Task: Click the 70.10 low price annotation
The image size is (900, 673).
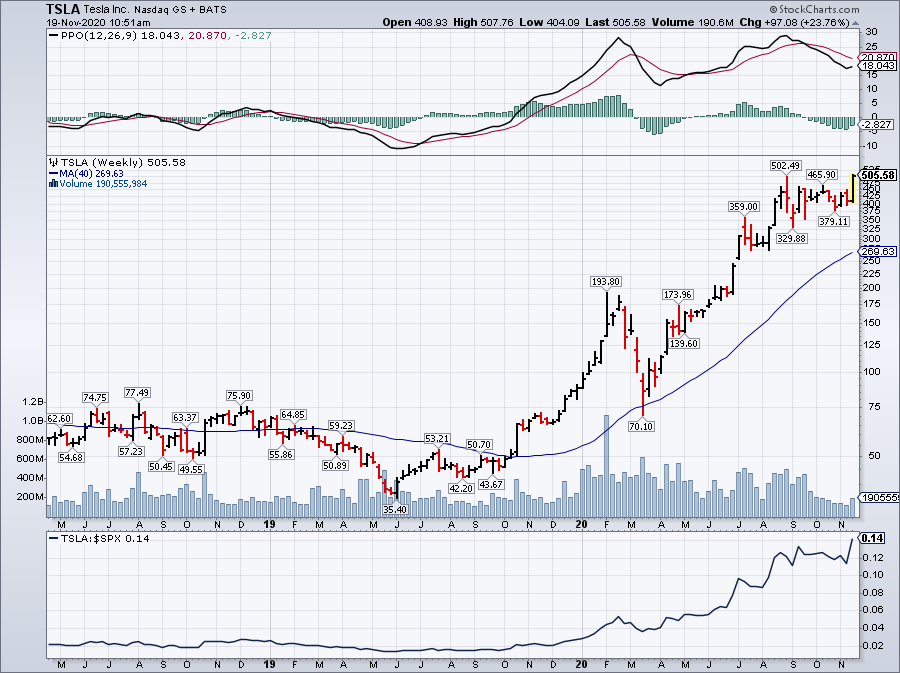Action: click(x=641, y=426)
